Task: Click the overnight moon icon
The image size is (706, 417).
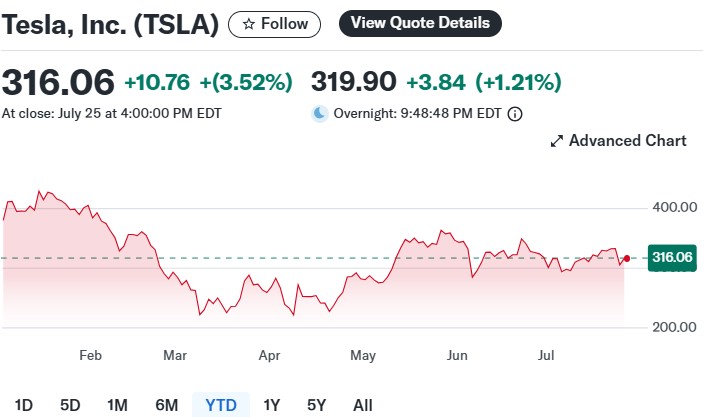Action: [320, 113]
